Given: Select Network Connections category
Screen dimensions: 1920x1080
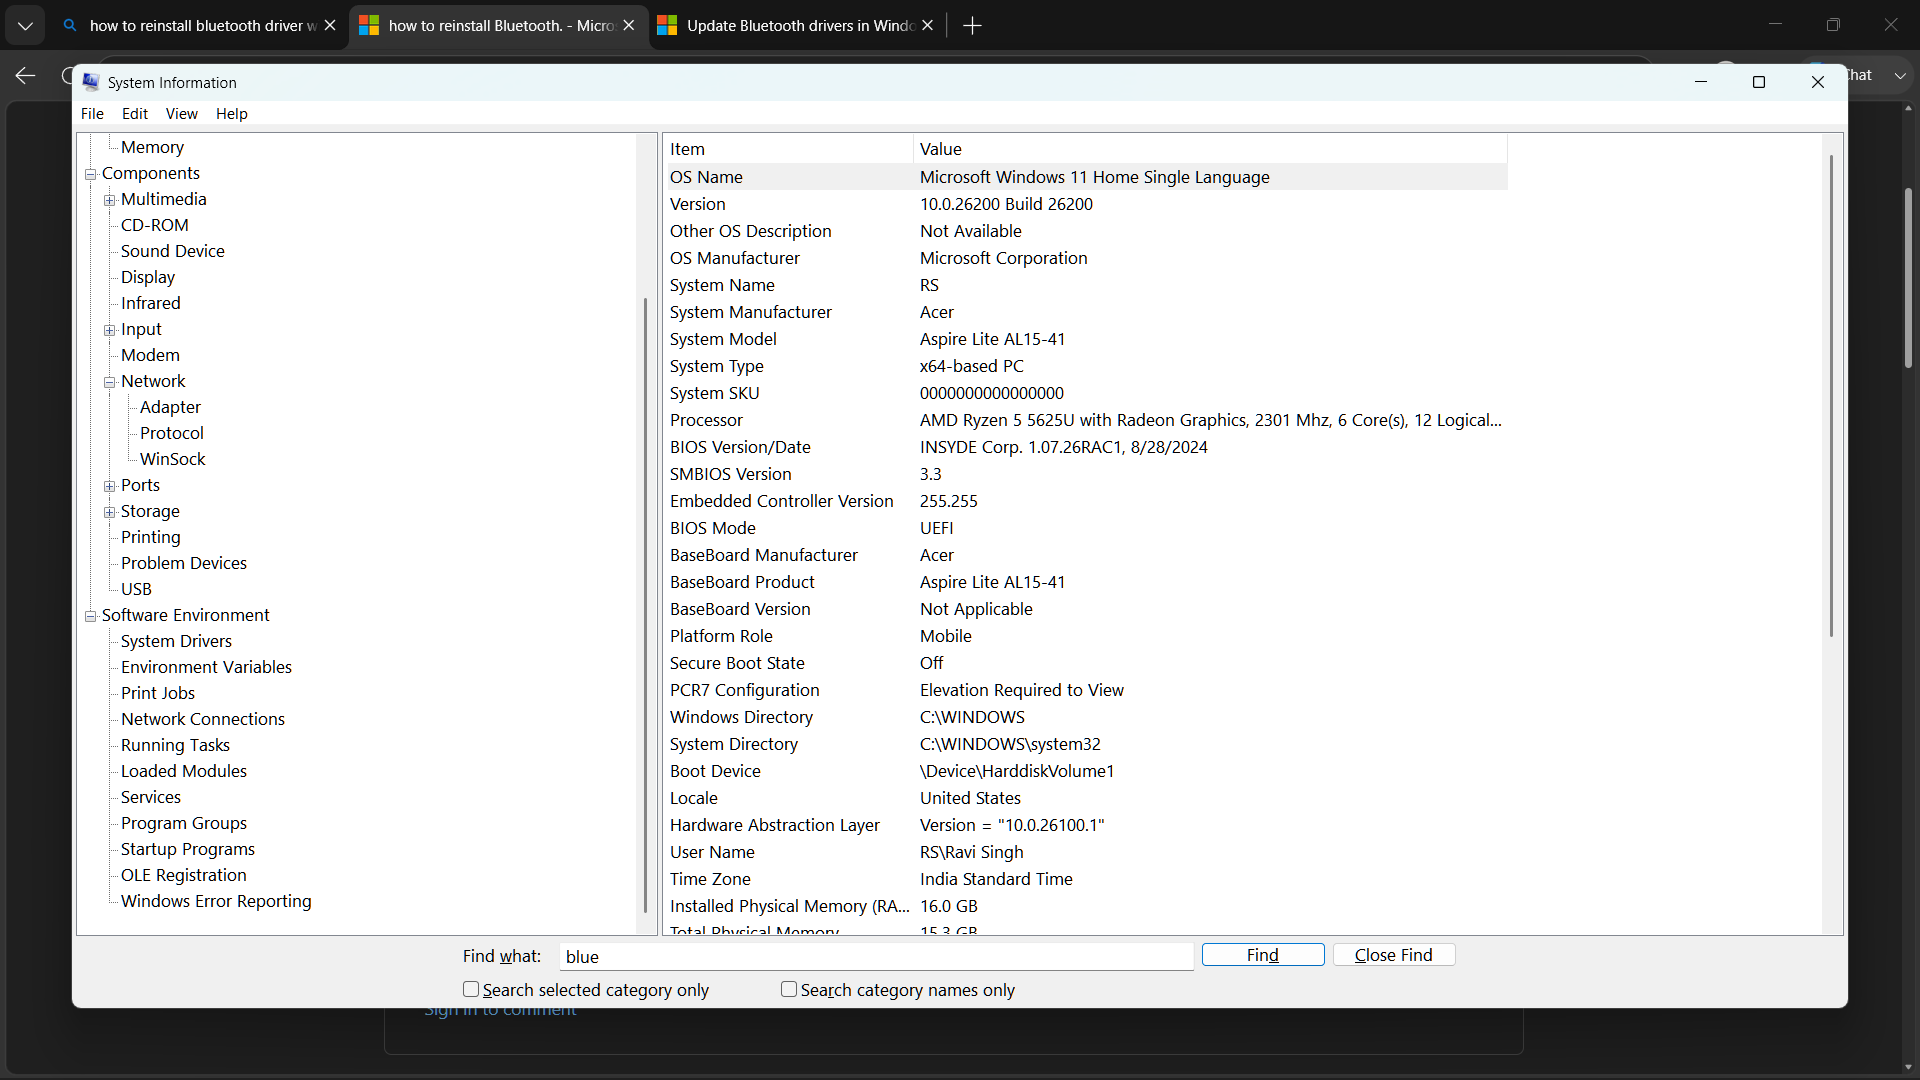Looking at the screenshot, I should click(203, 719).
